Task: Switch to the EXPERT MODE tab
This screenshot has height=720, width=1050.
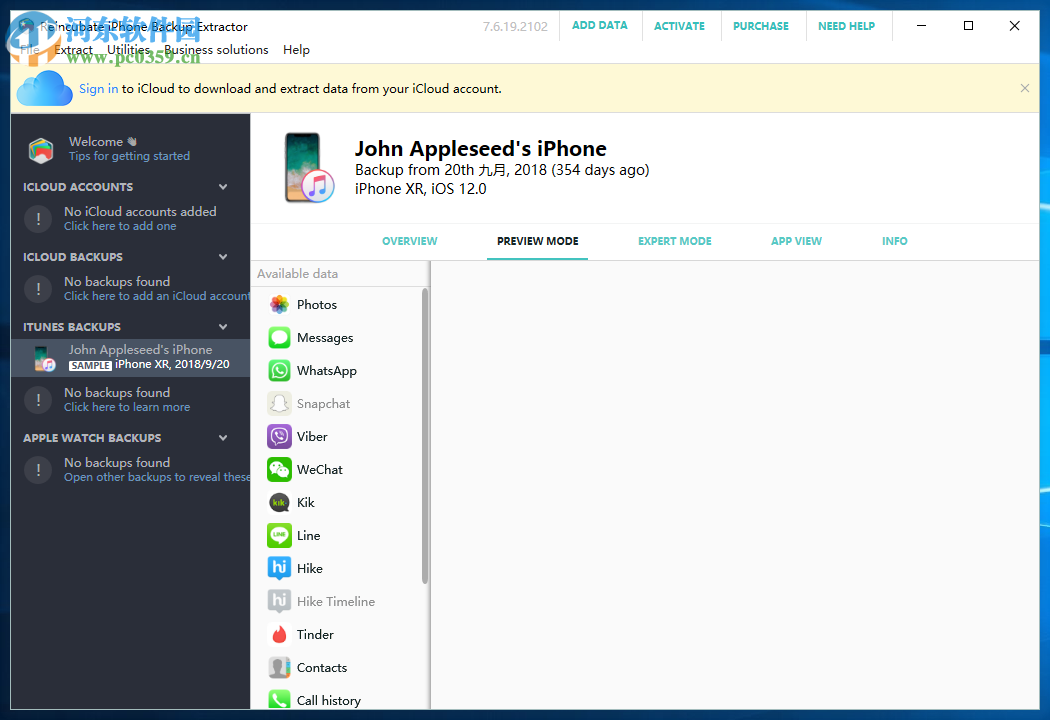Action: pyautogui.click(x=675, y=241)
